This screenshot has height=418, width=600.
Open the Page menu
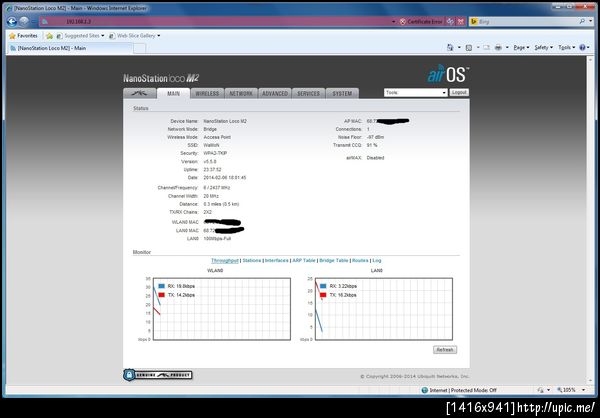pyautogui.click(x=521, y=47)
